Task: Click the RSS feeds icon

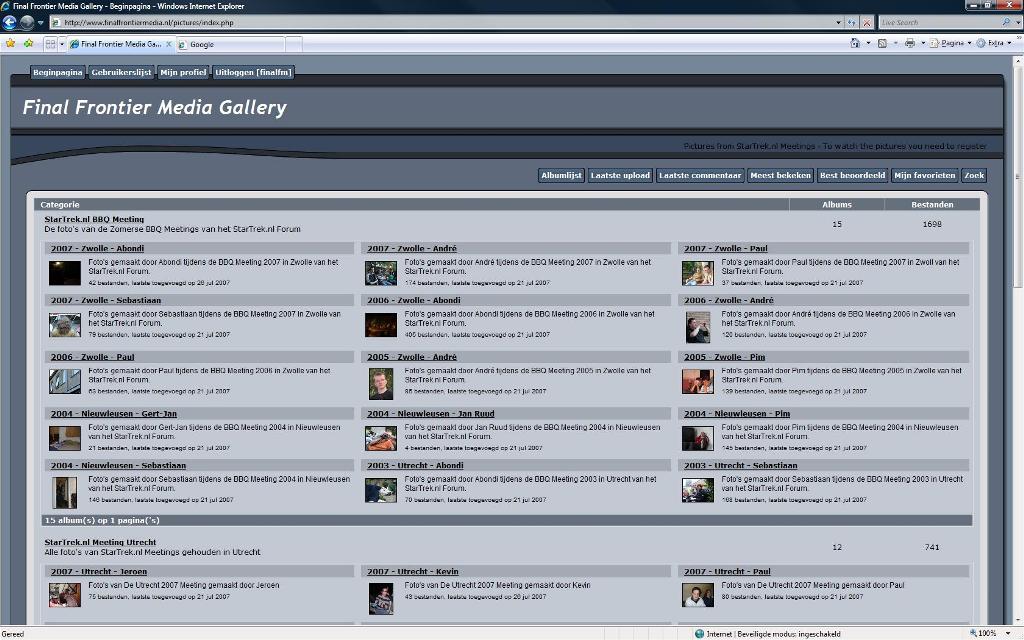Action: pos(882,43)
